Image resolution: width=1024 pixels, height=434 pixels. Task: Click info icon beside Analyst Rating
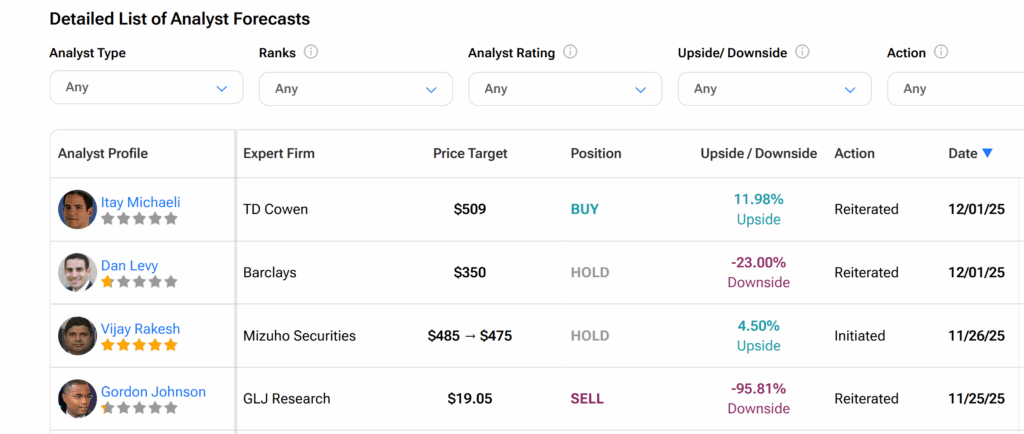point(570,53)
